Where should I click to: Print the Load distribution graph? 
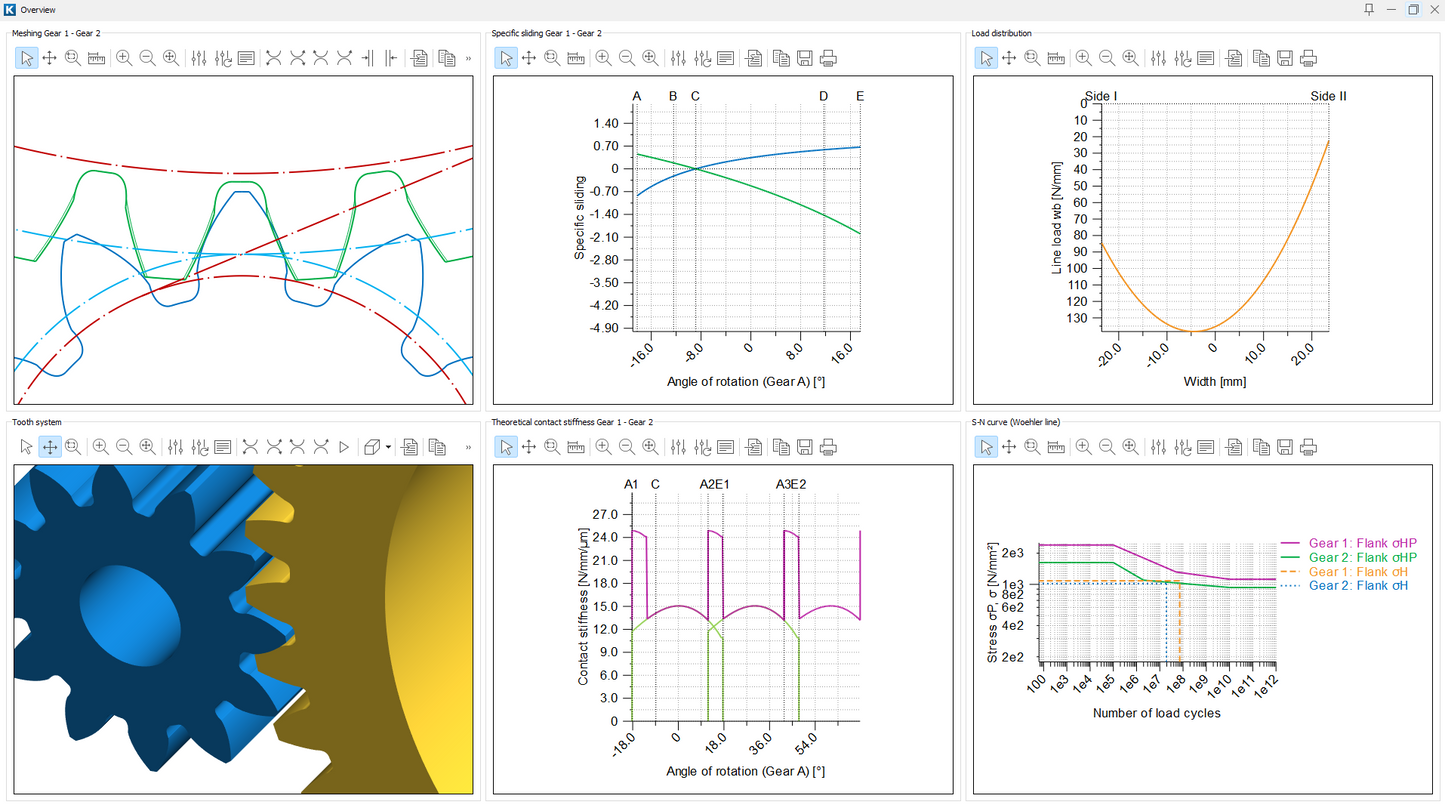[1308, 58]
